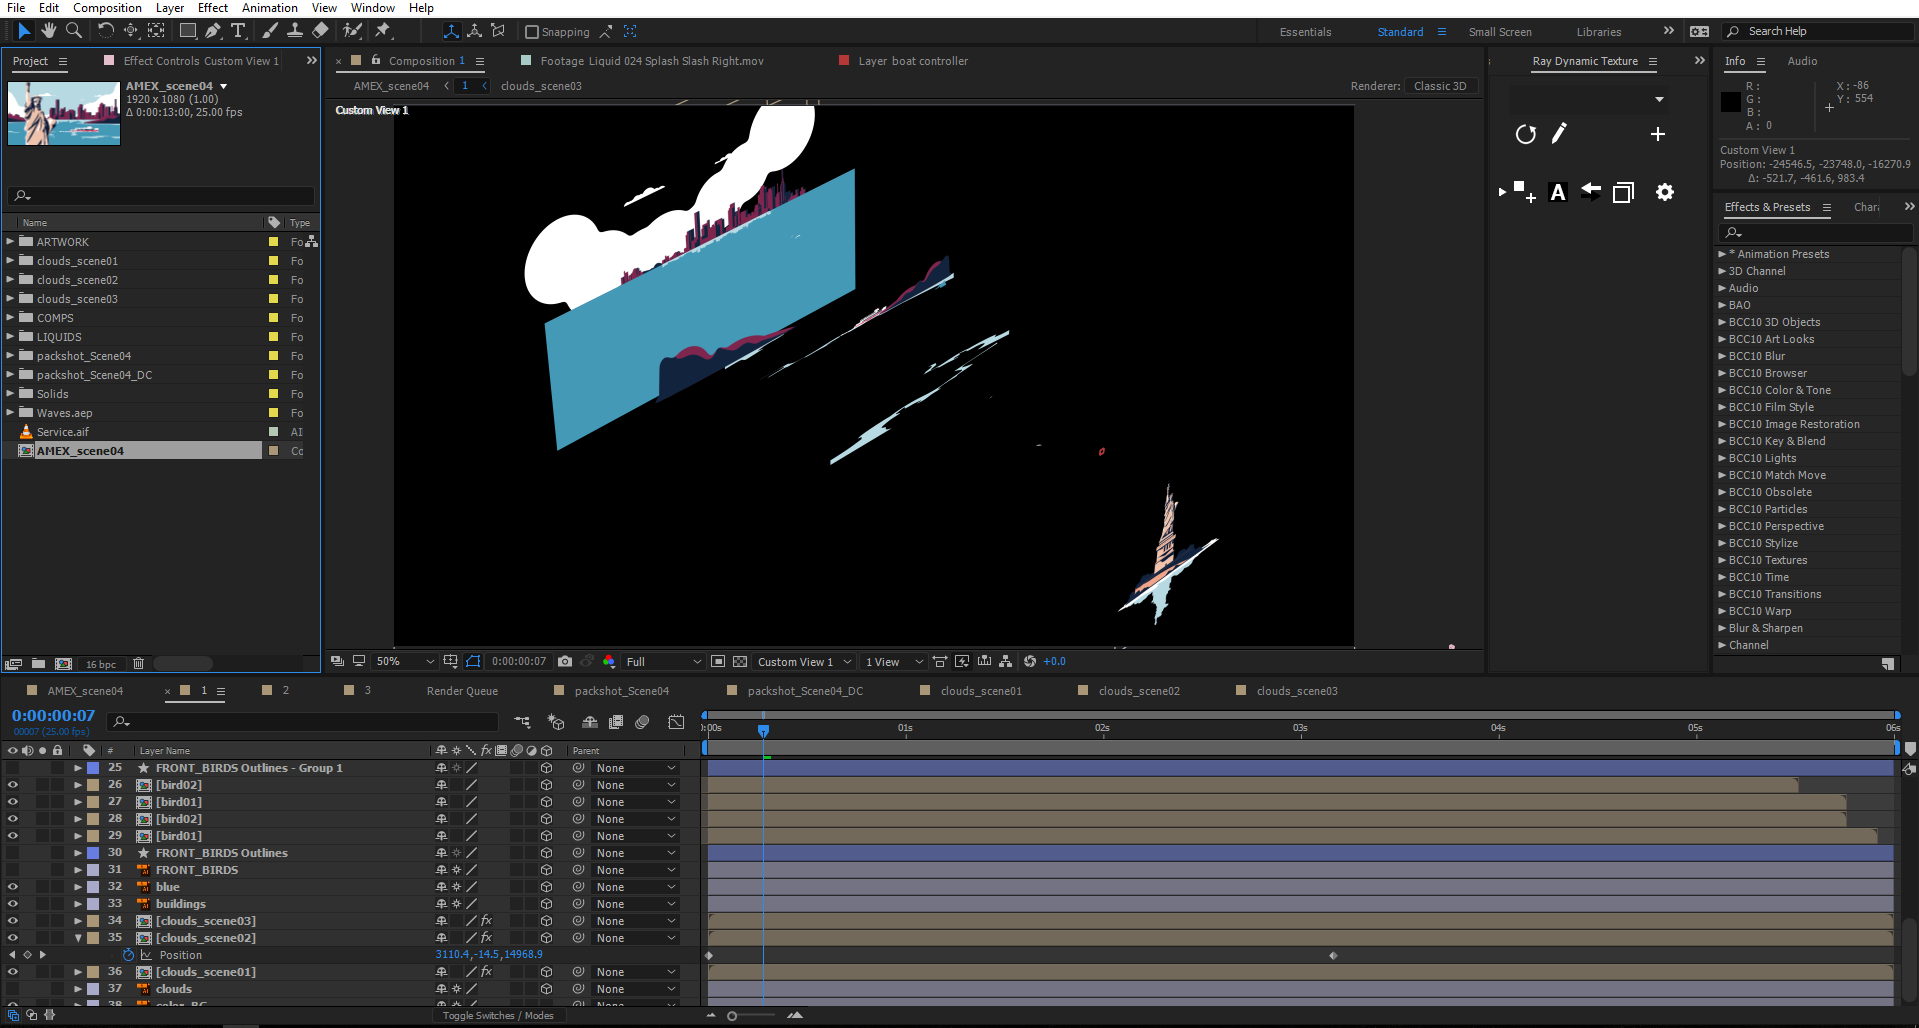The width and height of the screenshot is (1919, 1028).
Task: Open parent dropdown for blue layer
Action: pyautogui.click(x=636, y=887)
